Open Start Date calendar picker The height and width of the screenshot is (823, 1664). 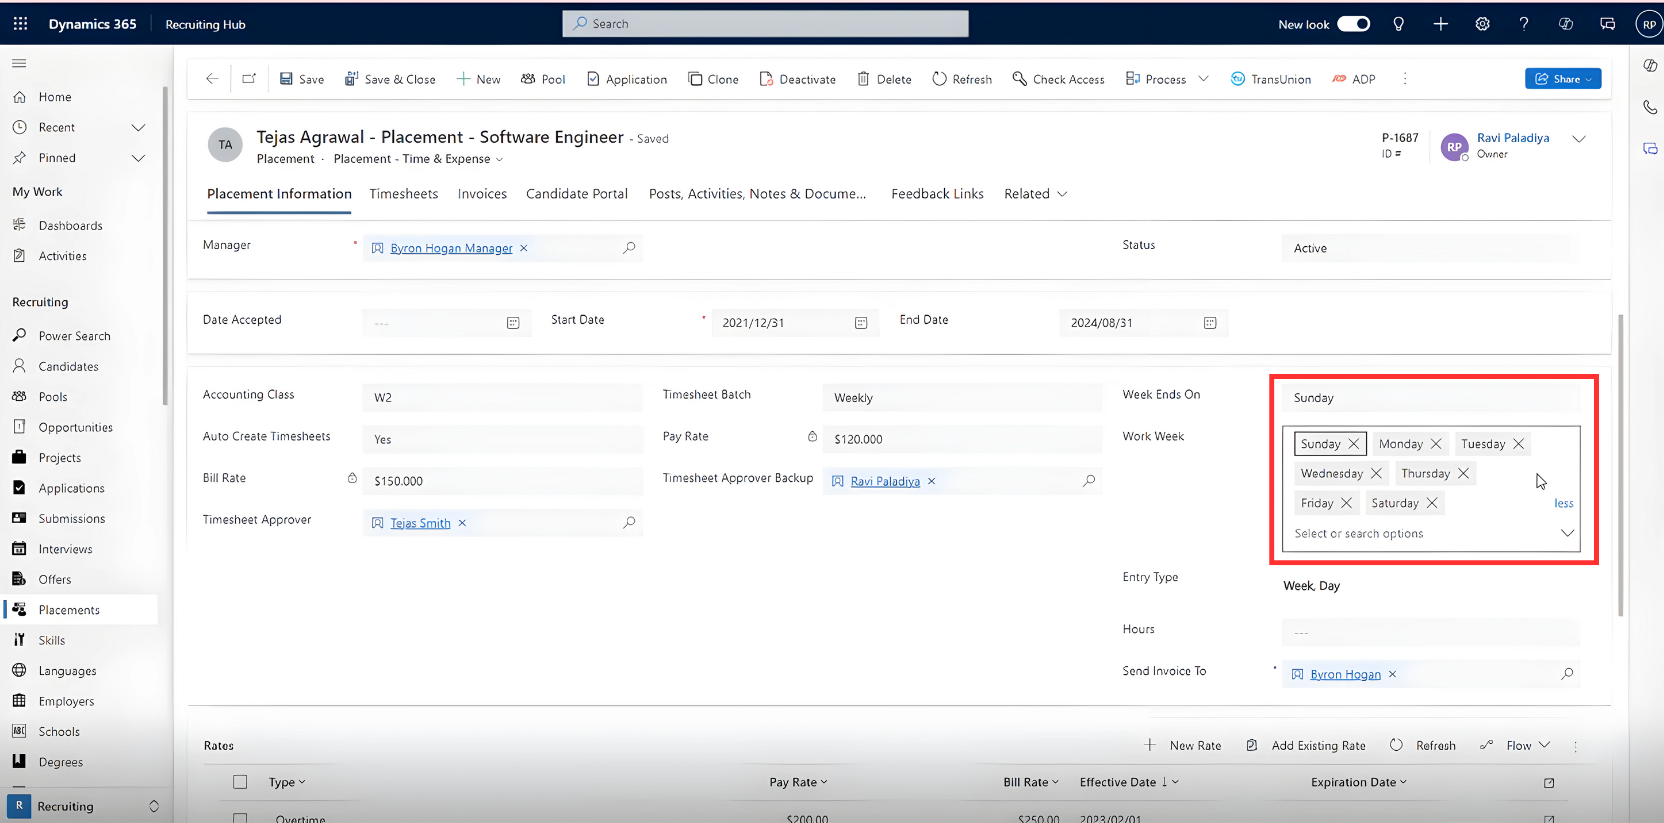click(x=861, y=323)
